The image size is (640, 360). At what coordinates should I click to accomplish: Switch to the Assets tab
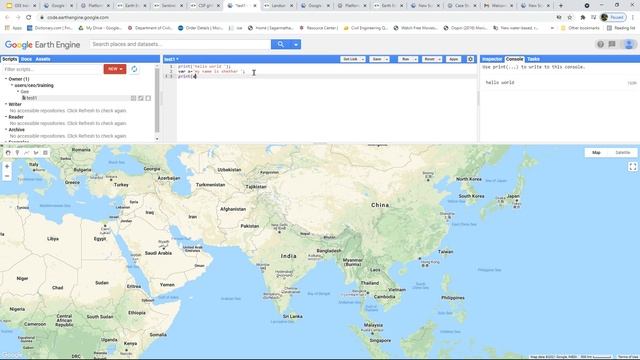(x=43, y=59)
